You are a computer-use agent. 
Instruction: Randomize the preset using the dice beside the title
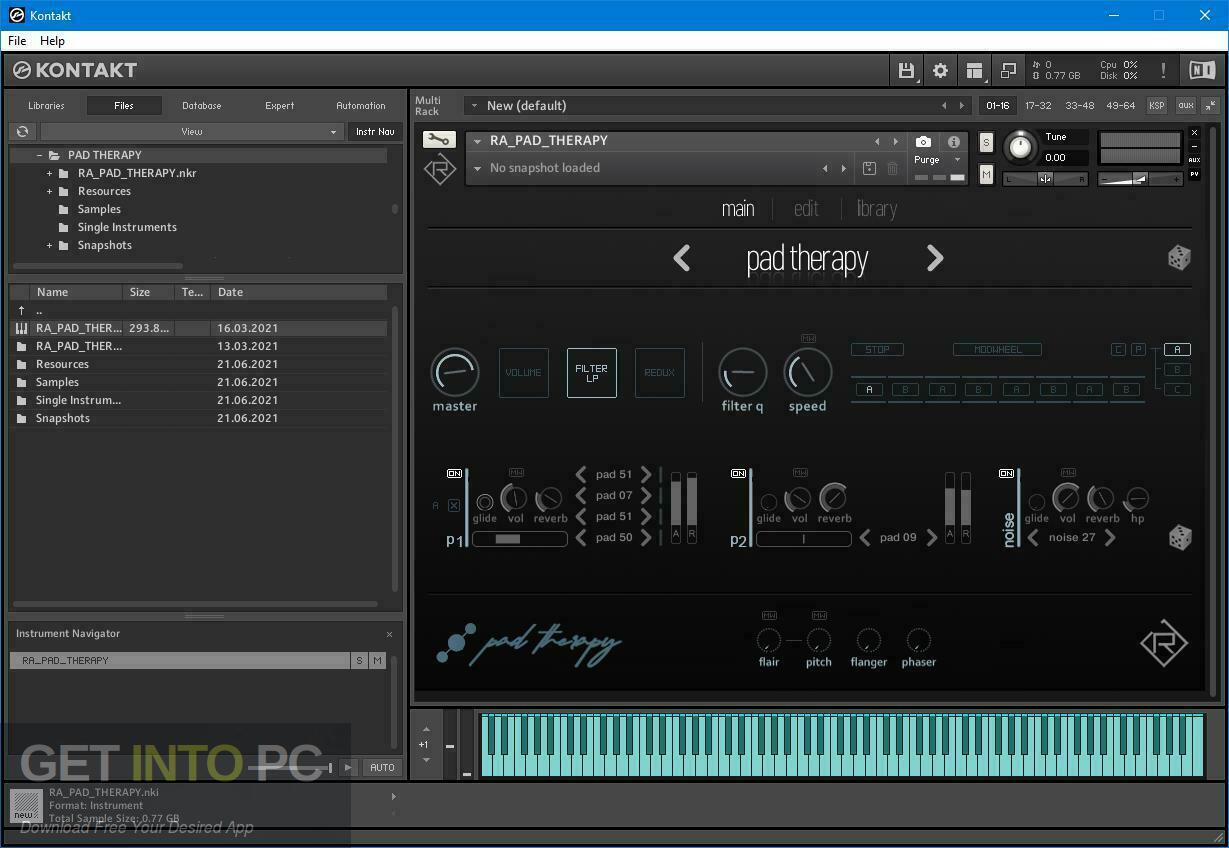click(x=1179, y=258)
